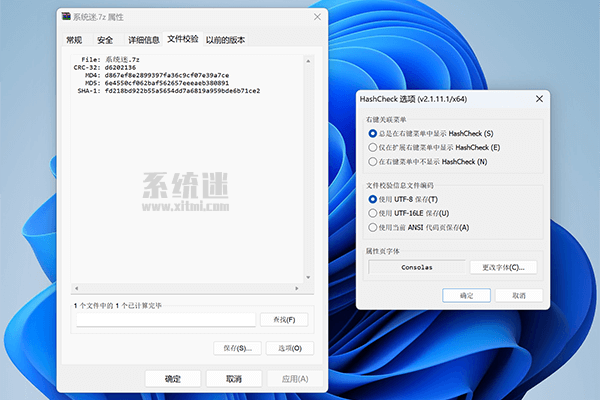Click the MD4 hash value line
Viewport: 600px width, 400px height.
point(157,75)
